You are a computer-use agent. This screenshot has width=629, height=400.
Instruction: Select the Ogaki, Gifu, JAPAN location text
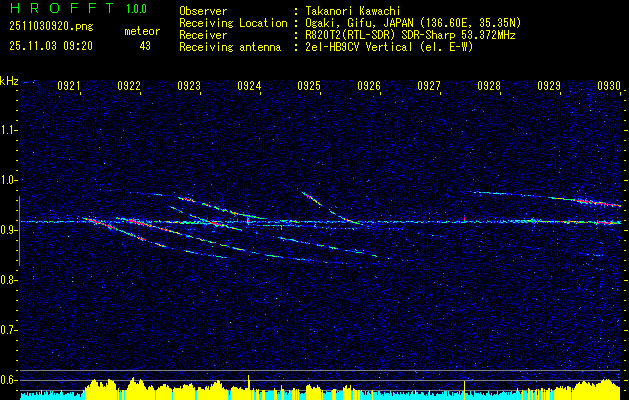pyautogui.click(x=413, y=23)
